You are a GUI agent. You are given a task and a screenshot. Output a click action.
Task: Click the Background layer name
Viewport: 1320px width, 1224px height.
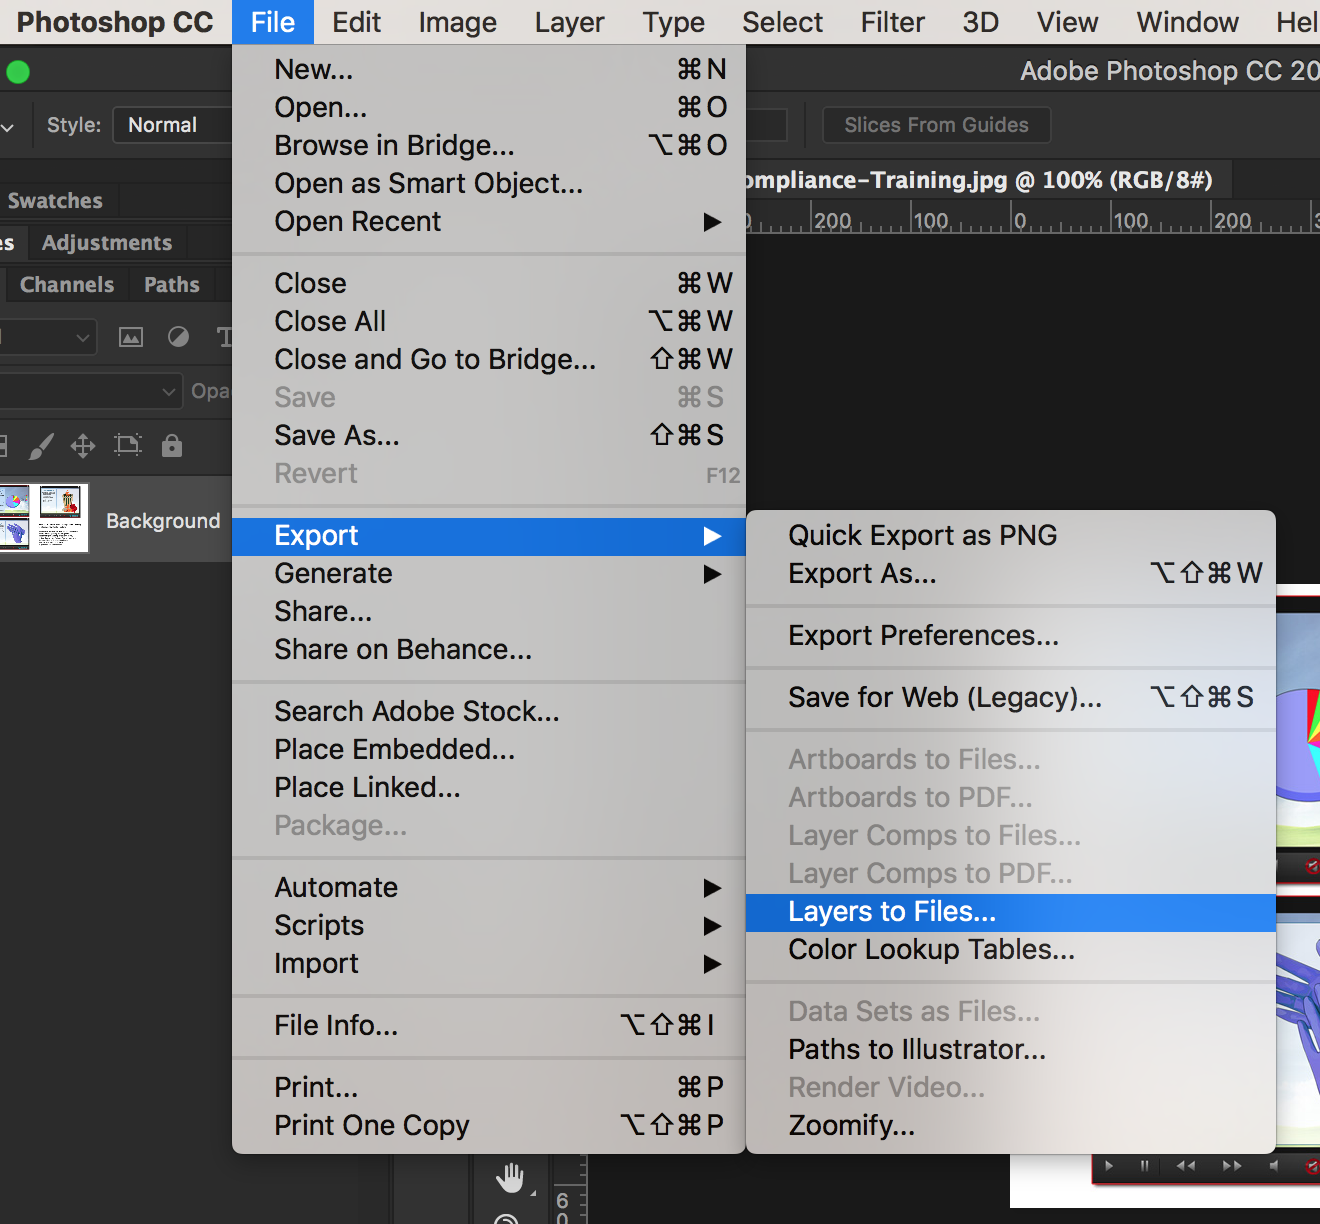click(x=163, y=521)
